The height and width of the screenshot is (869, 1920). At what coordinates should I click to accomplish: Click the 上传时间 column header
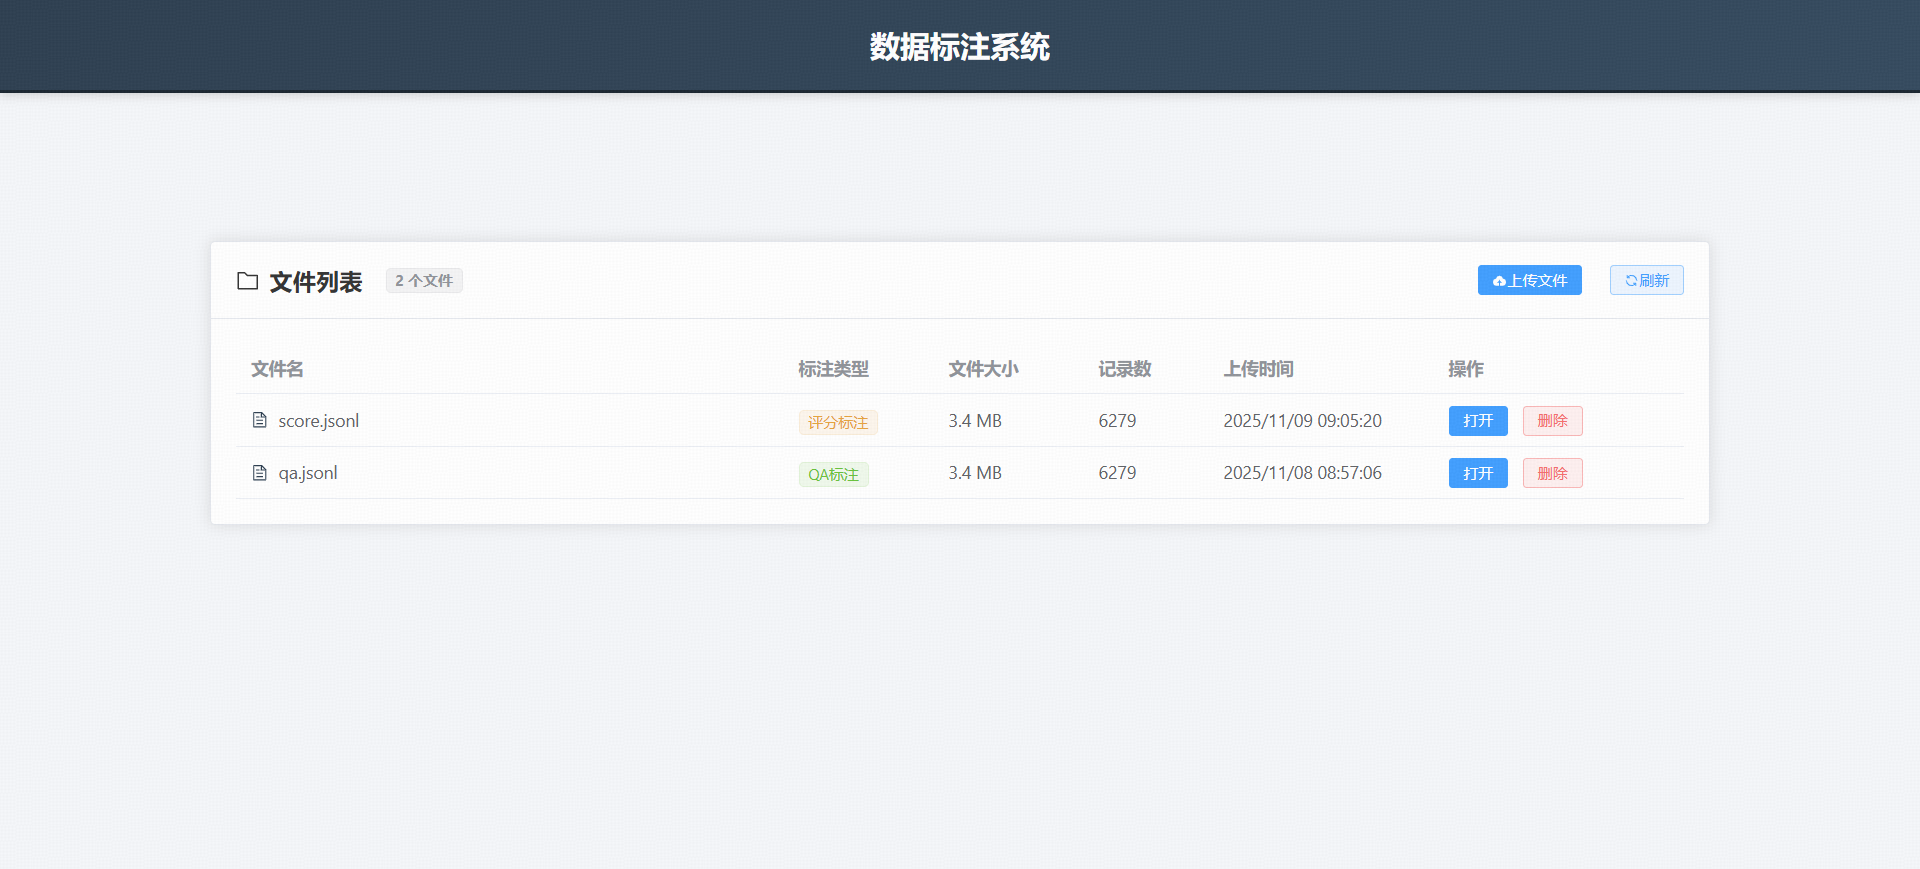(x=1258, y=369)
